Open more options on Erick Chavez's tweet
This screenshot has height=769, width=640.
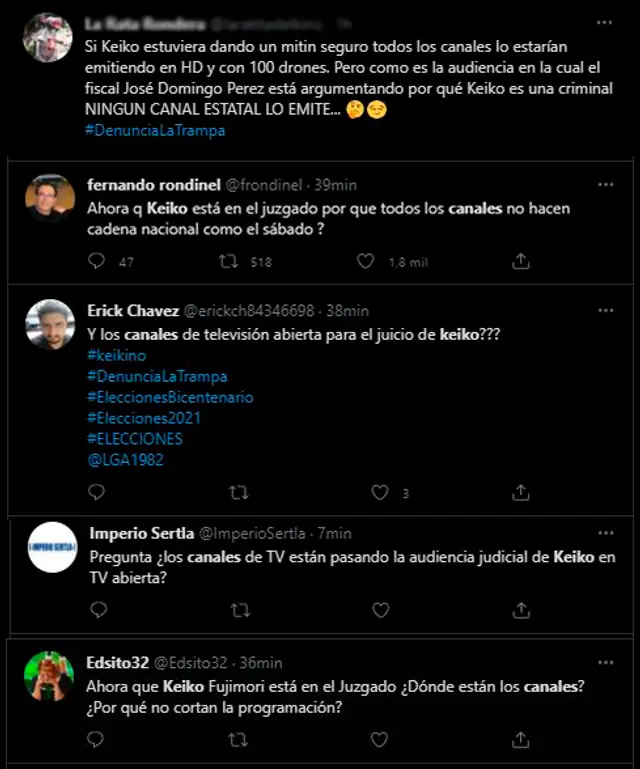click(x=606, y=310)
